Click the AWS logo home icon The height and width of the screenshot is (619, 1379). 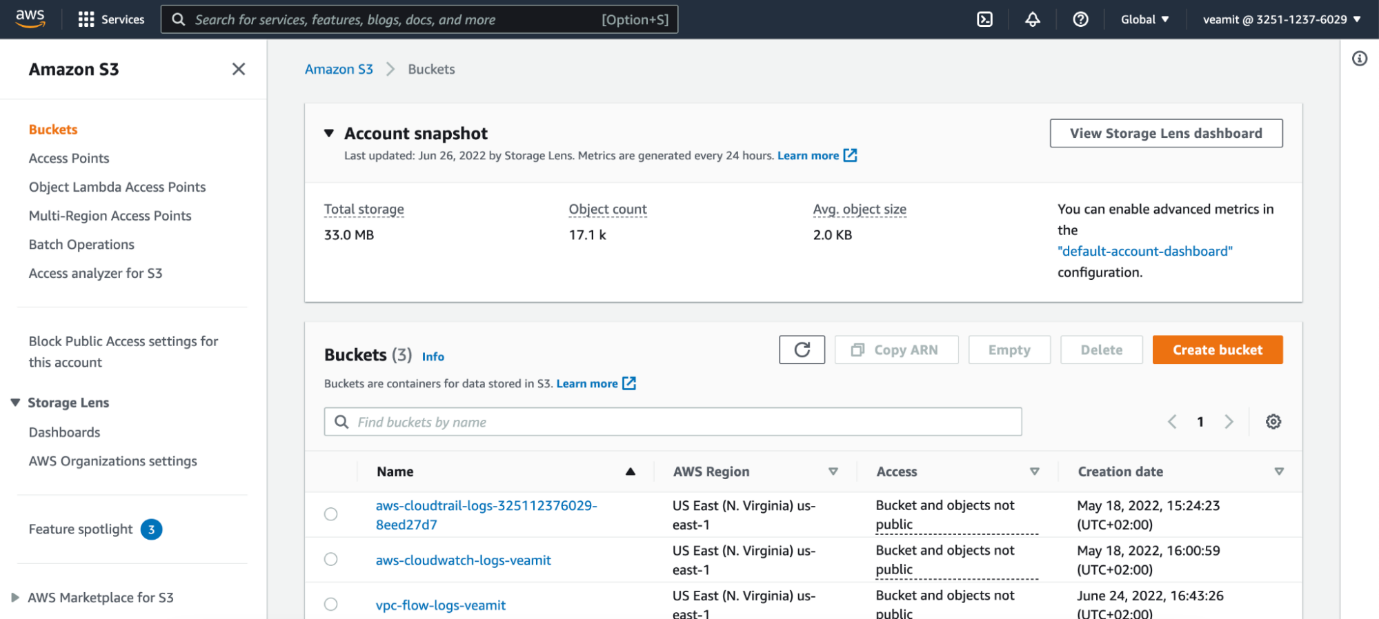(x=30, y=19)
